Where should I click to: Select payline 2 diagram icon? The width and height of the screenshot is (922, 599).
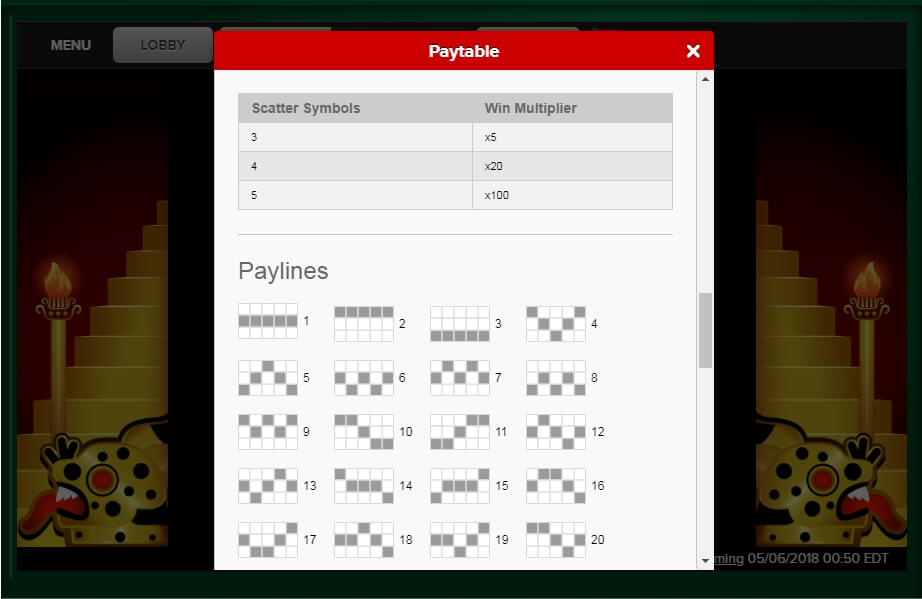pos(364,324)
